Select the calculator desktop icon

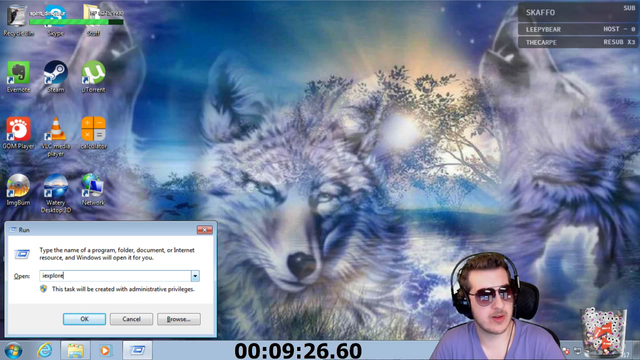93,133
